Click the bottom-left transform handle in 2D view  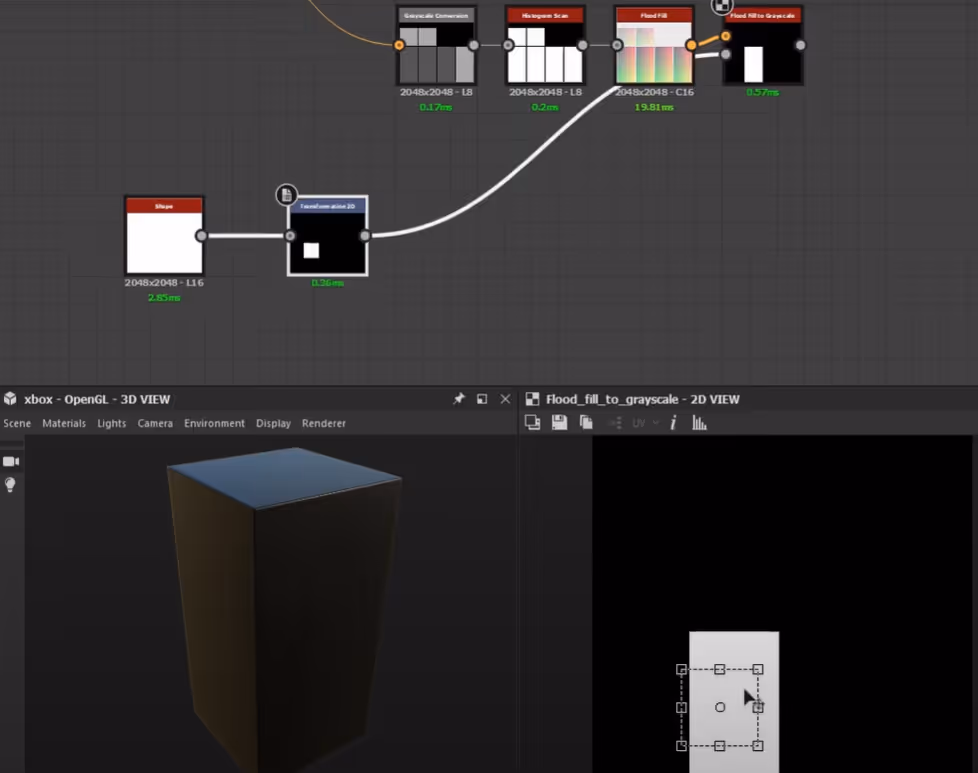pos(682,746)
